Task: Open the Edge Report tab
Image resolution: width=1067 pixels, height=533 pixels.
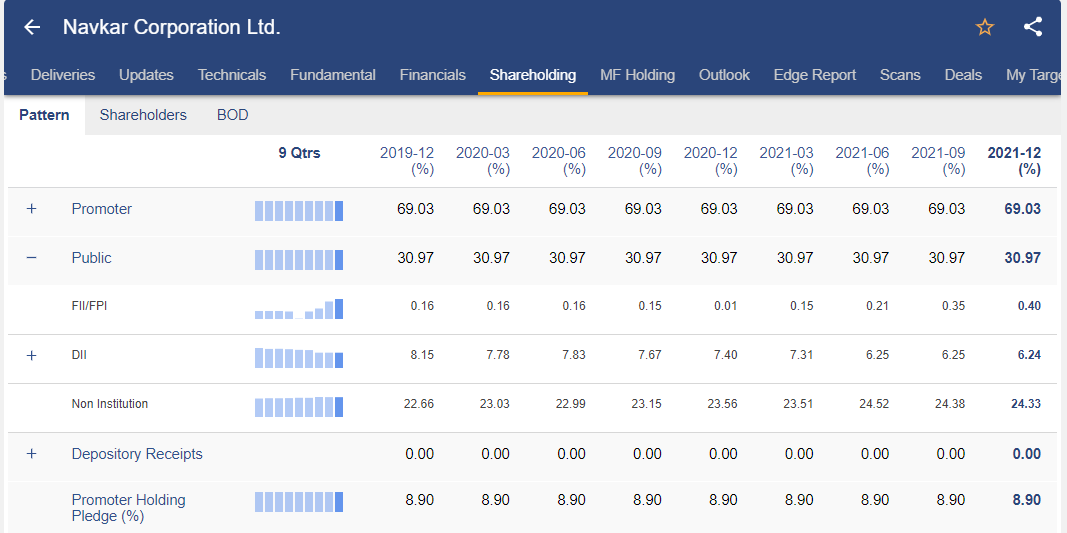Action: coord(815,75)
